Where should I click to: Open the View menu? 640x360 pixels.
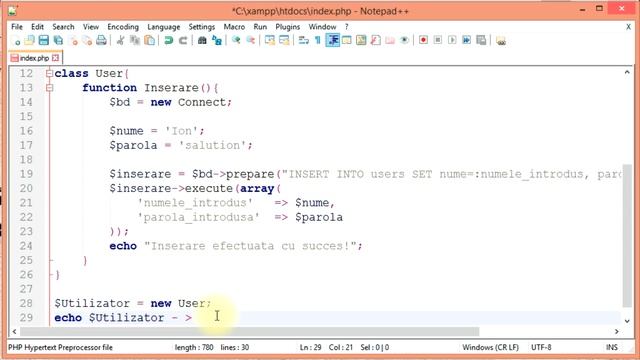pos(91,27)
